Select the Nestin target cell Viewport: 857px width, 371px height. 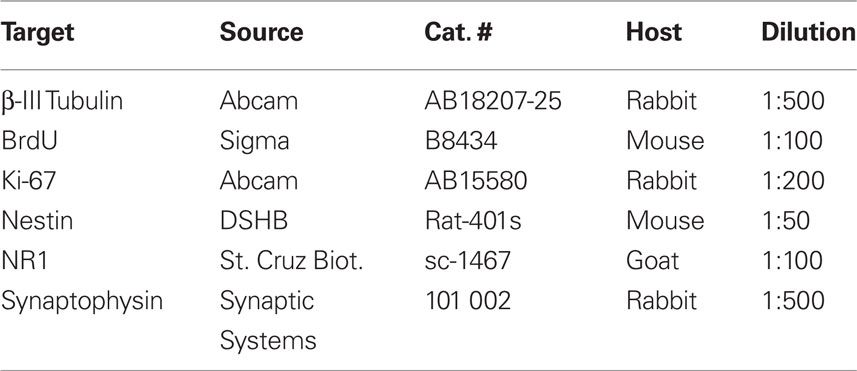pos(37,221)
